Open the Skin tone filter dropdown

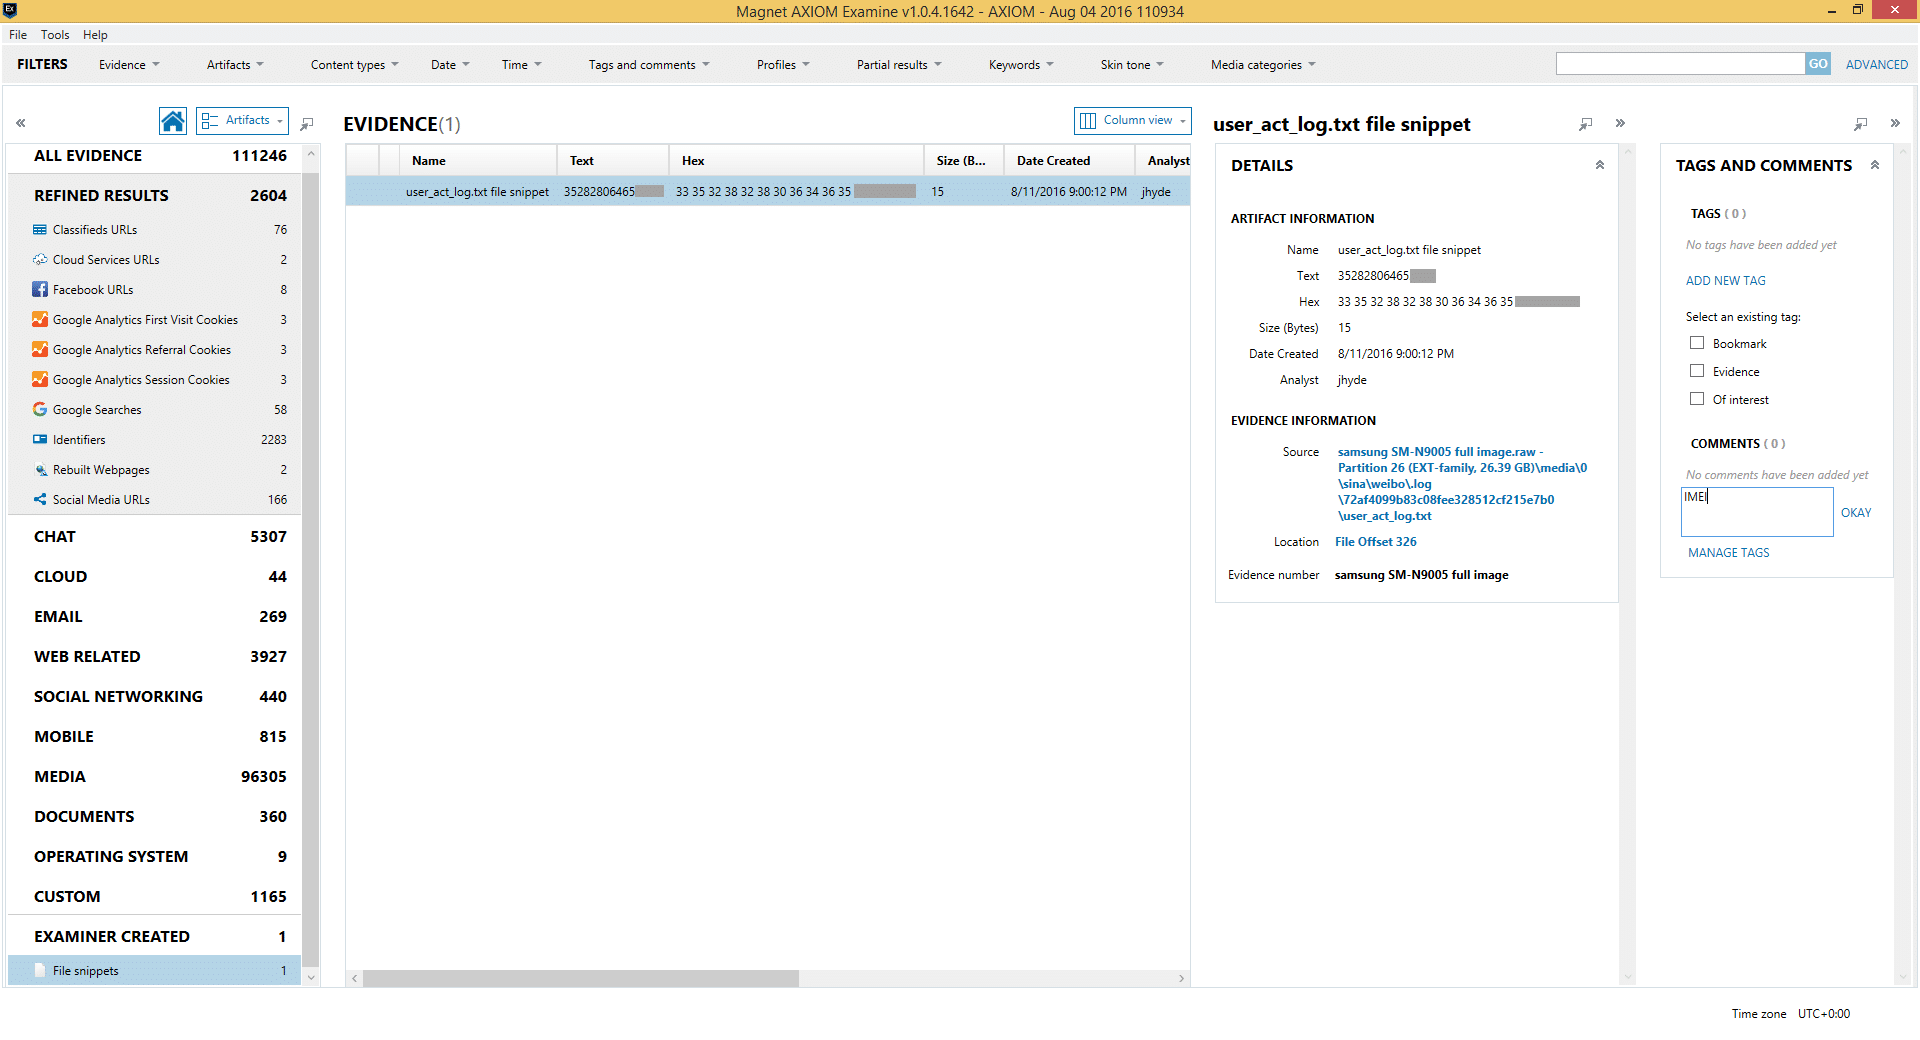click(1132, 65)
